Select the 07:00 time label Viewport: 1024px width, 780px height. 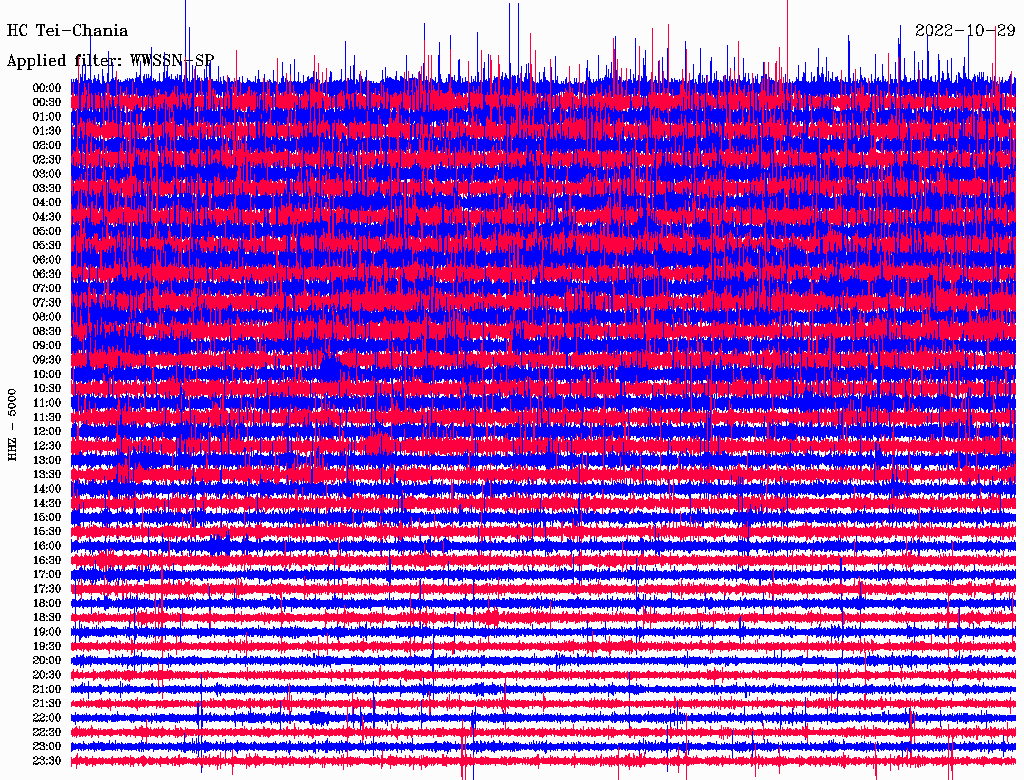47,289
